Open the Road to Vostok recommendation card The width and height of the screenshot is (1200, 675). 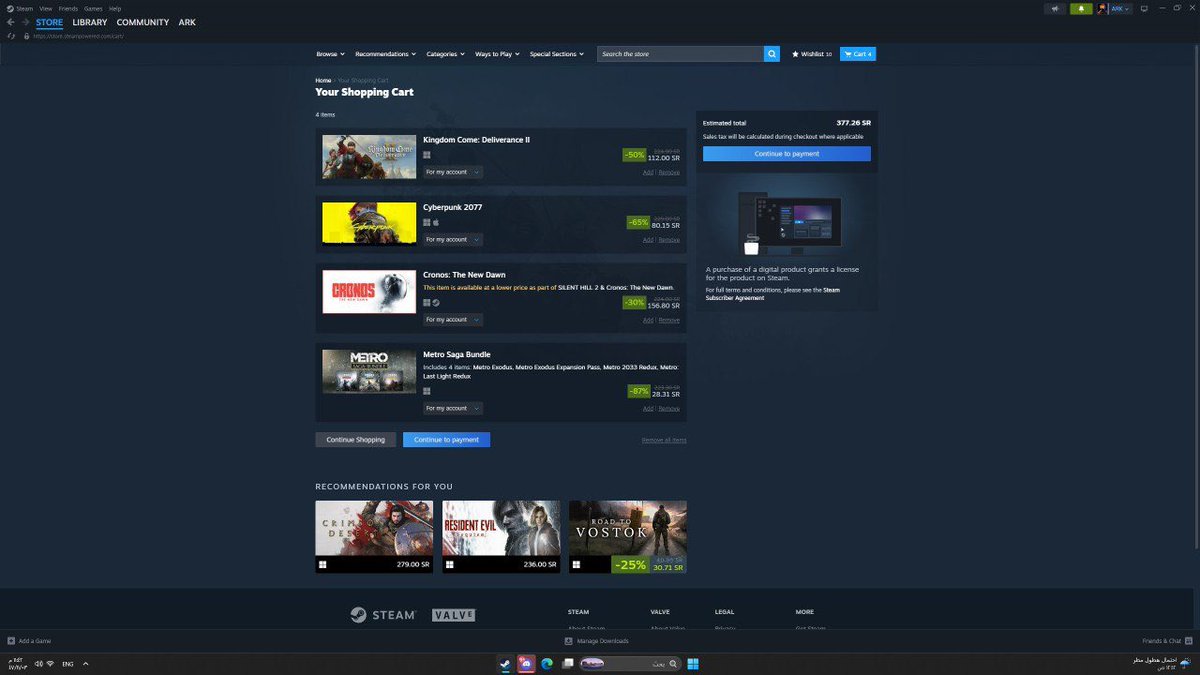pos(628,537)
